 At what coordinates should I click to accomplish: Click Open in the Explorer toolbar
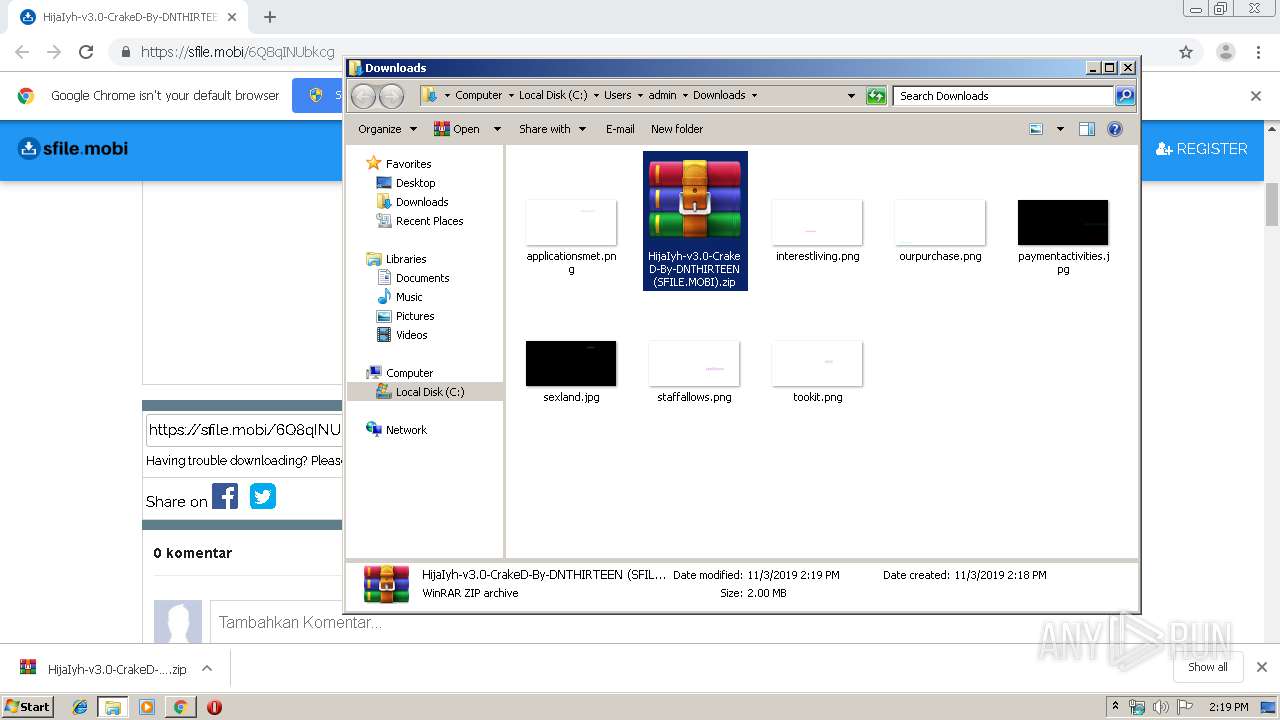click(457, 129)
